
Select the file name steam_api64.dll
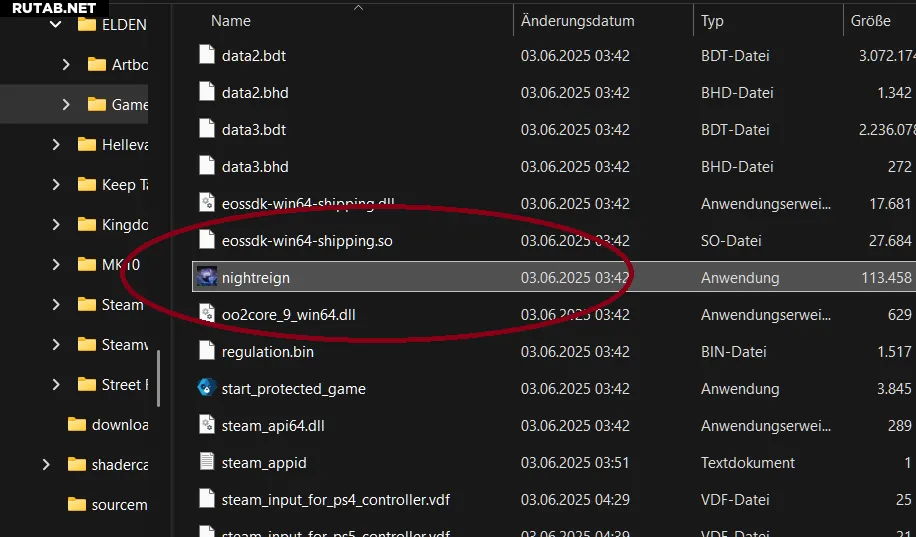[x=273, y=426]
